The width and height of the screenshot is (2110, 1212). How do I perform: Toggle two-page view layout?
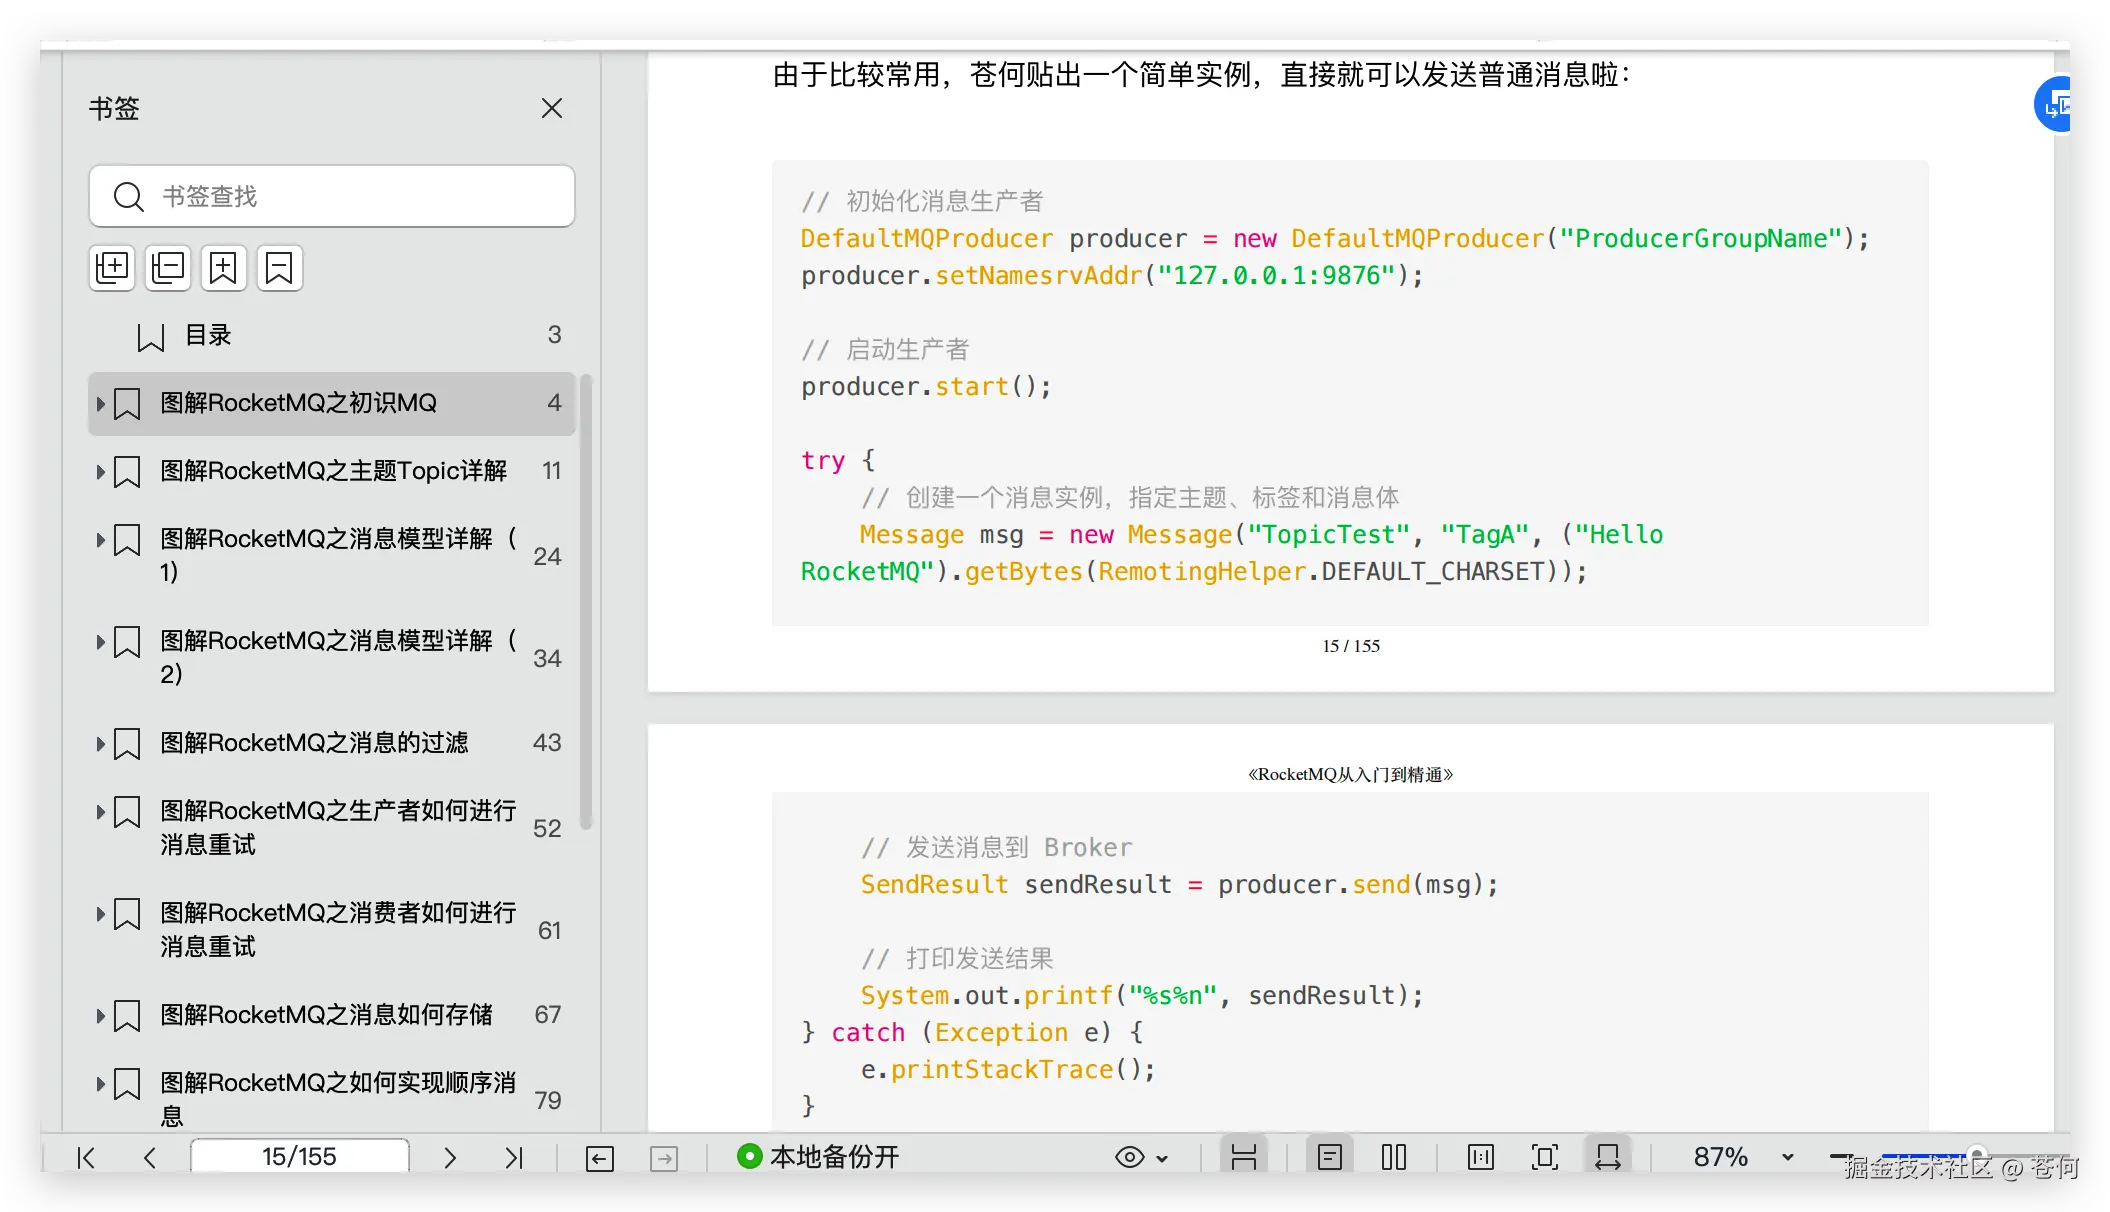pyautogui.click(x=1394, y=1157)
